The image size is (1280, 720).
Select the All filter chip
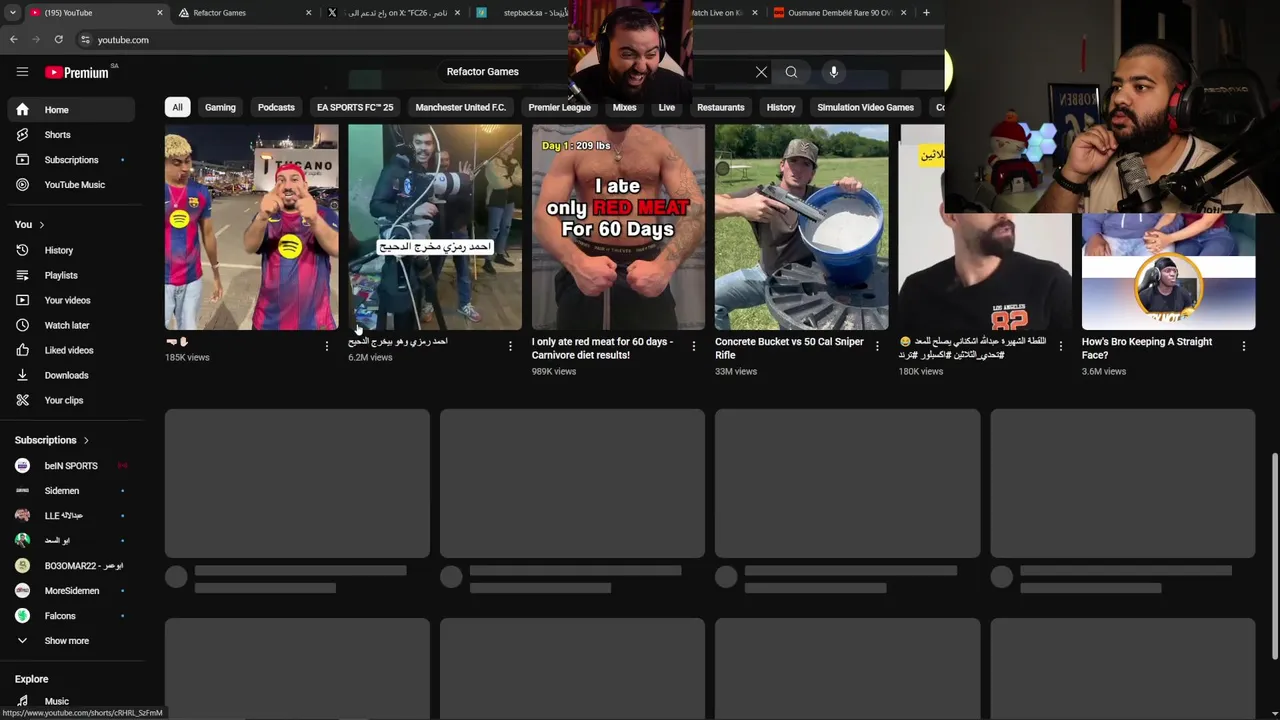pyautogui.click(x=177, y=107)
